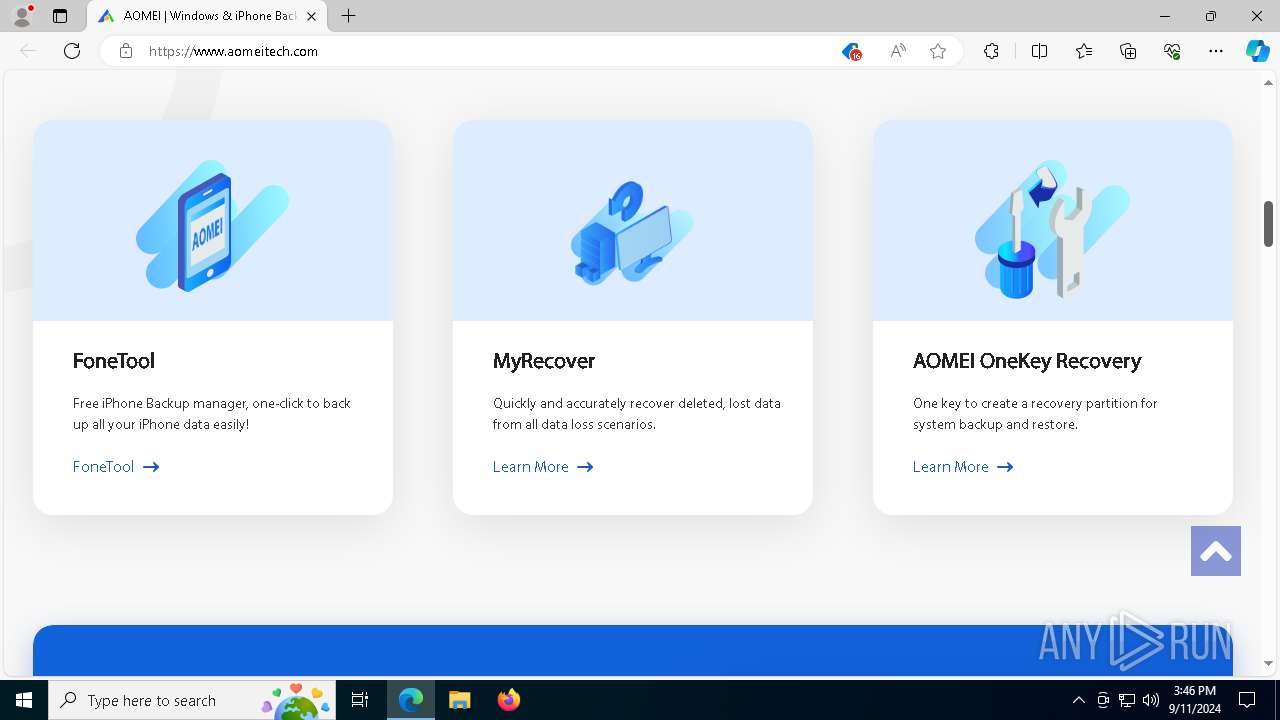Open the clock and calendar

pyautogui.click(x=1194, y=700)
